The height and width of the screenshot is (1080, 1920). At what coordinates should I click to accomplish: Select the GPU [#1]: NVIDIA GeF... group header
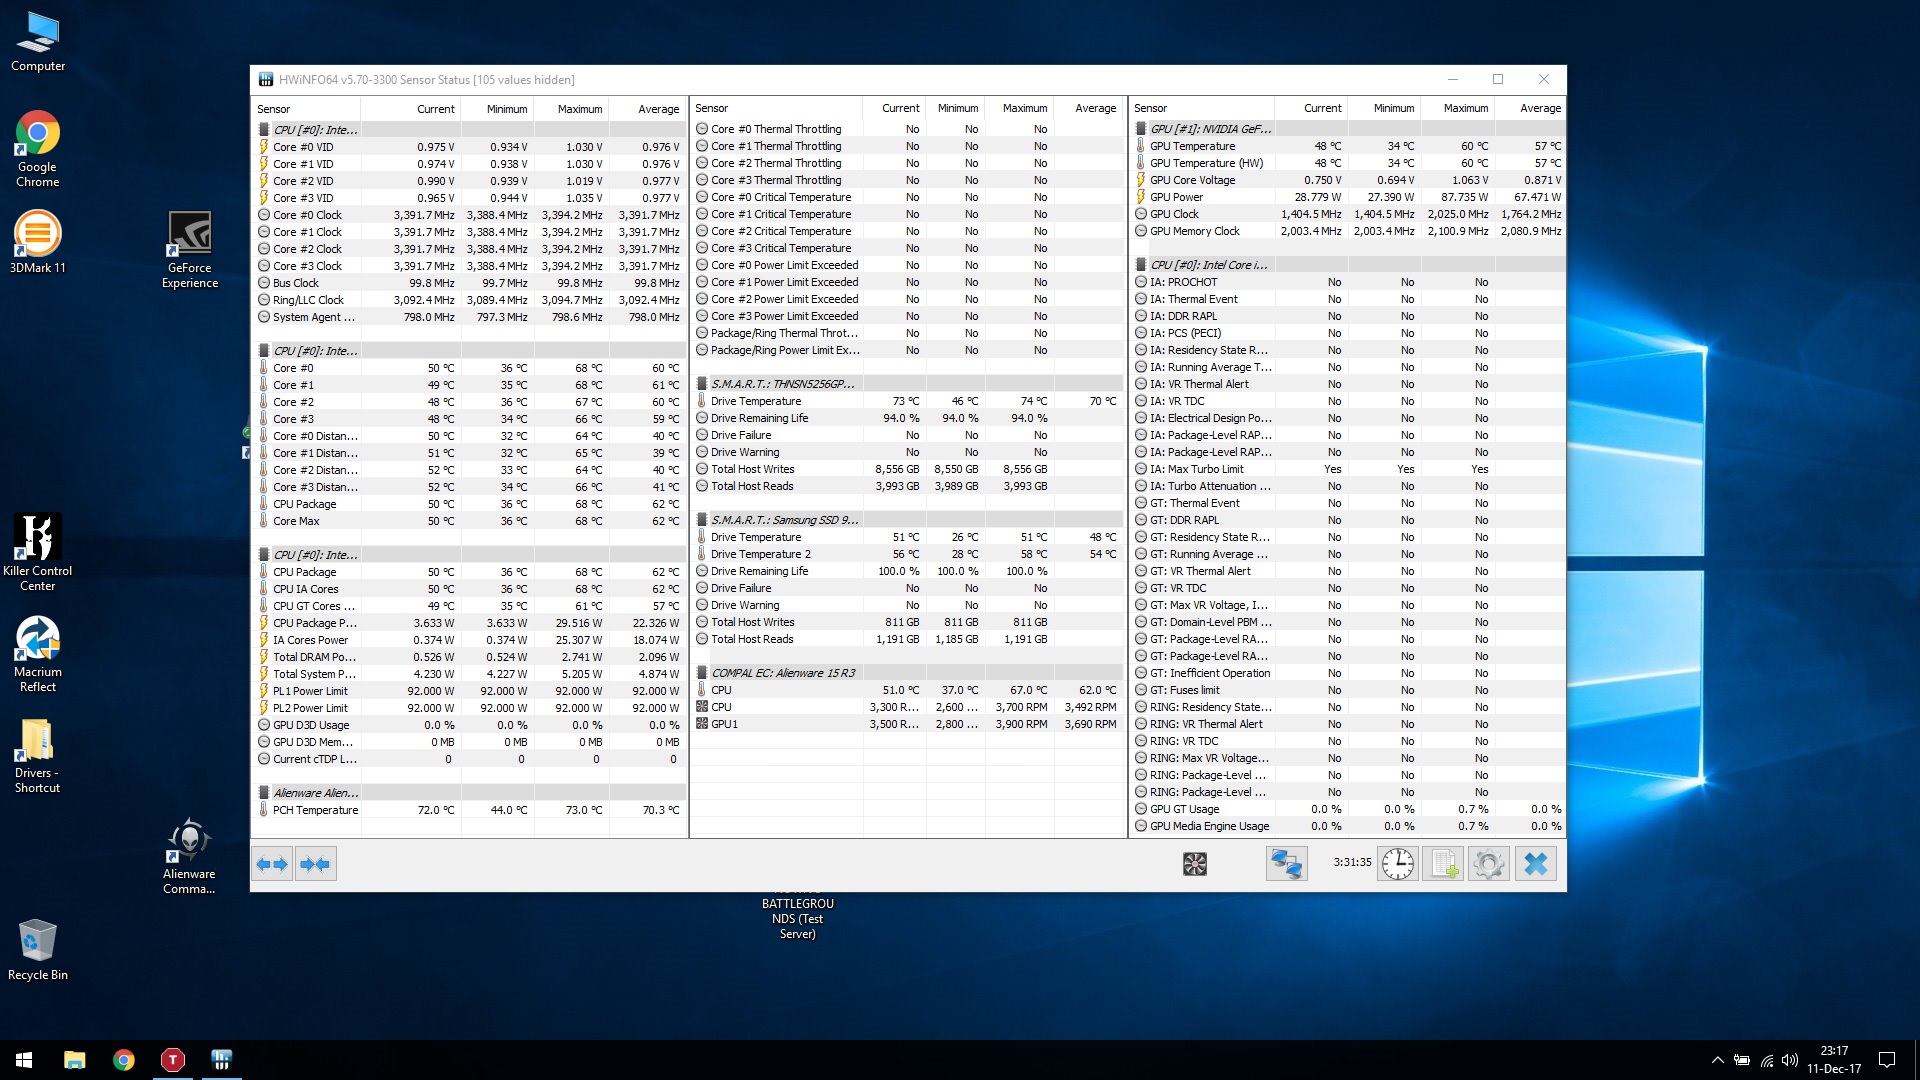point(1348,129)
